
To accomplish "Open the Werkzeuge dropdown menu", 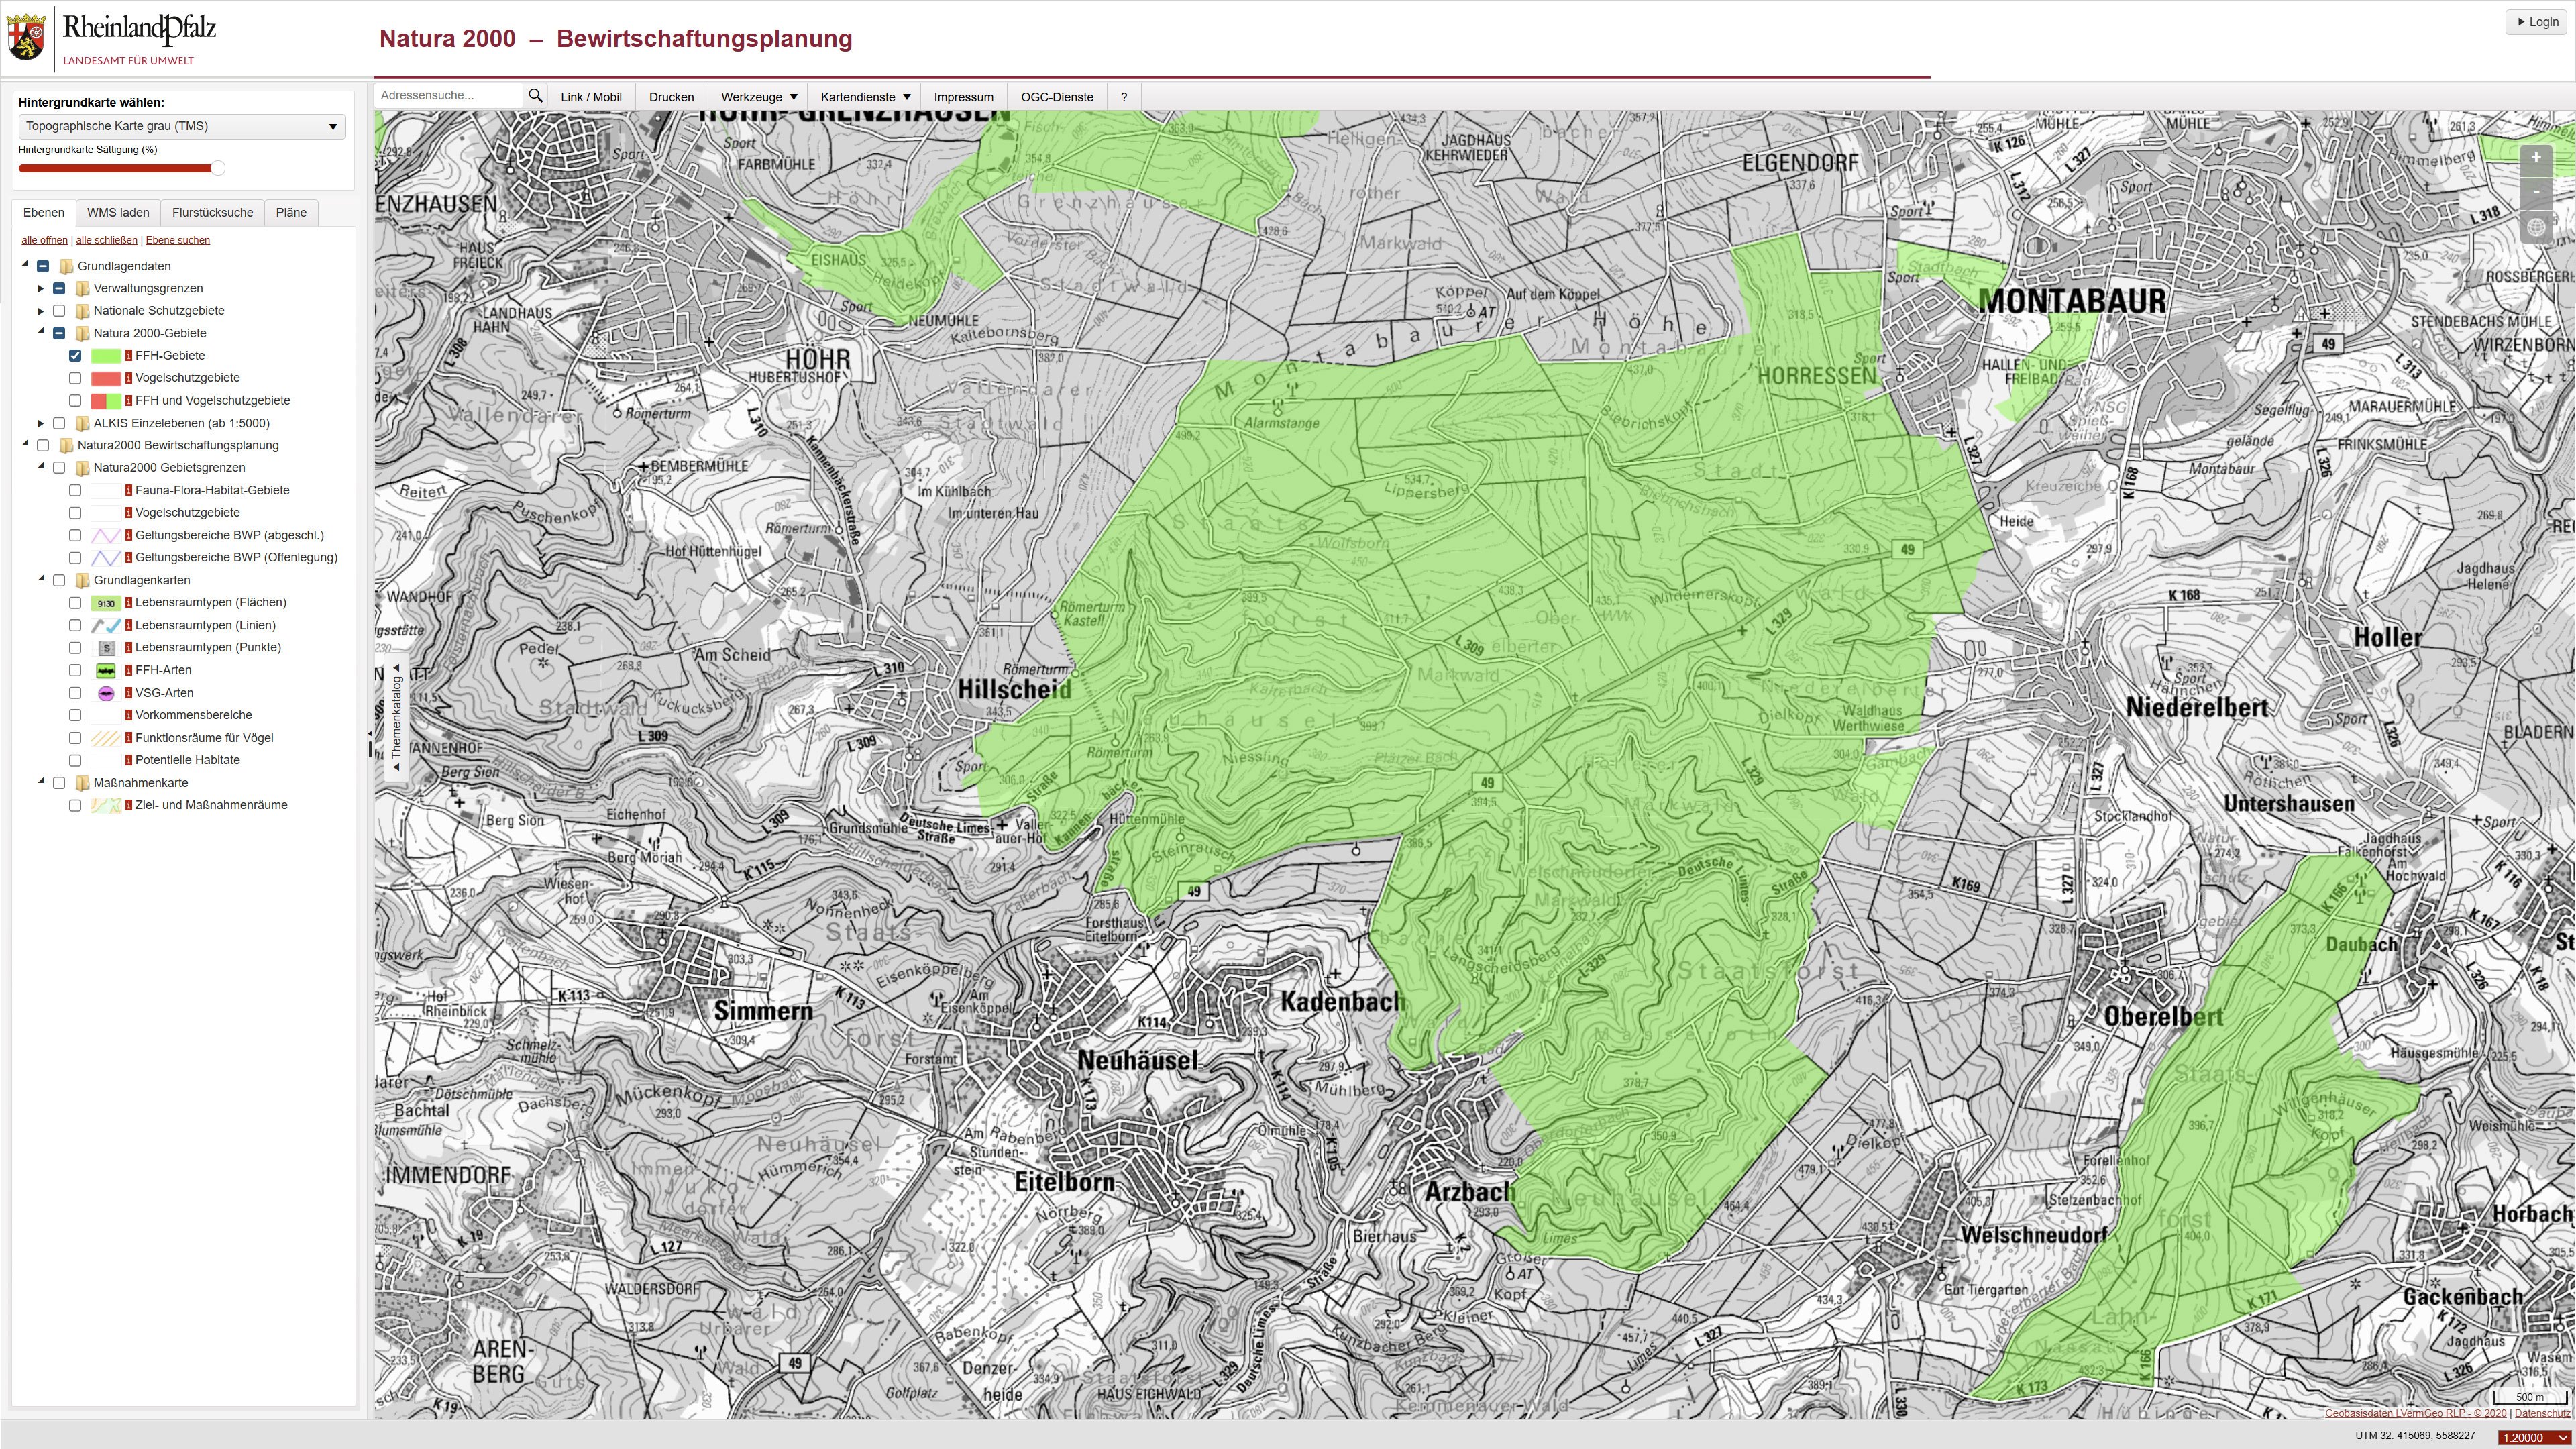I will (759, 97).
